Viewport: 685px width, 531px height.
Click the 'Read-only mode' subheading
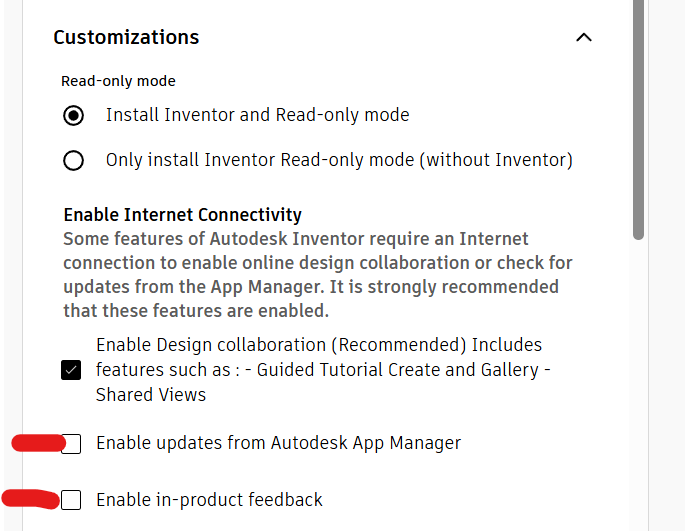click(x=118, y=81)
